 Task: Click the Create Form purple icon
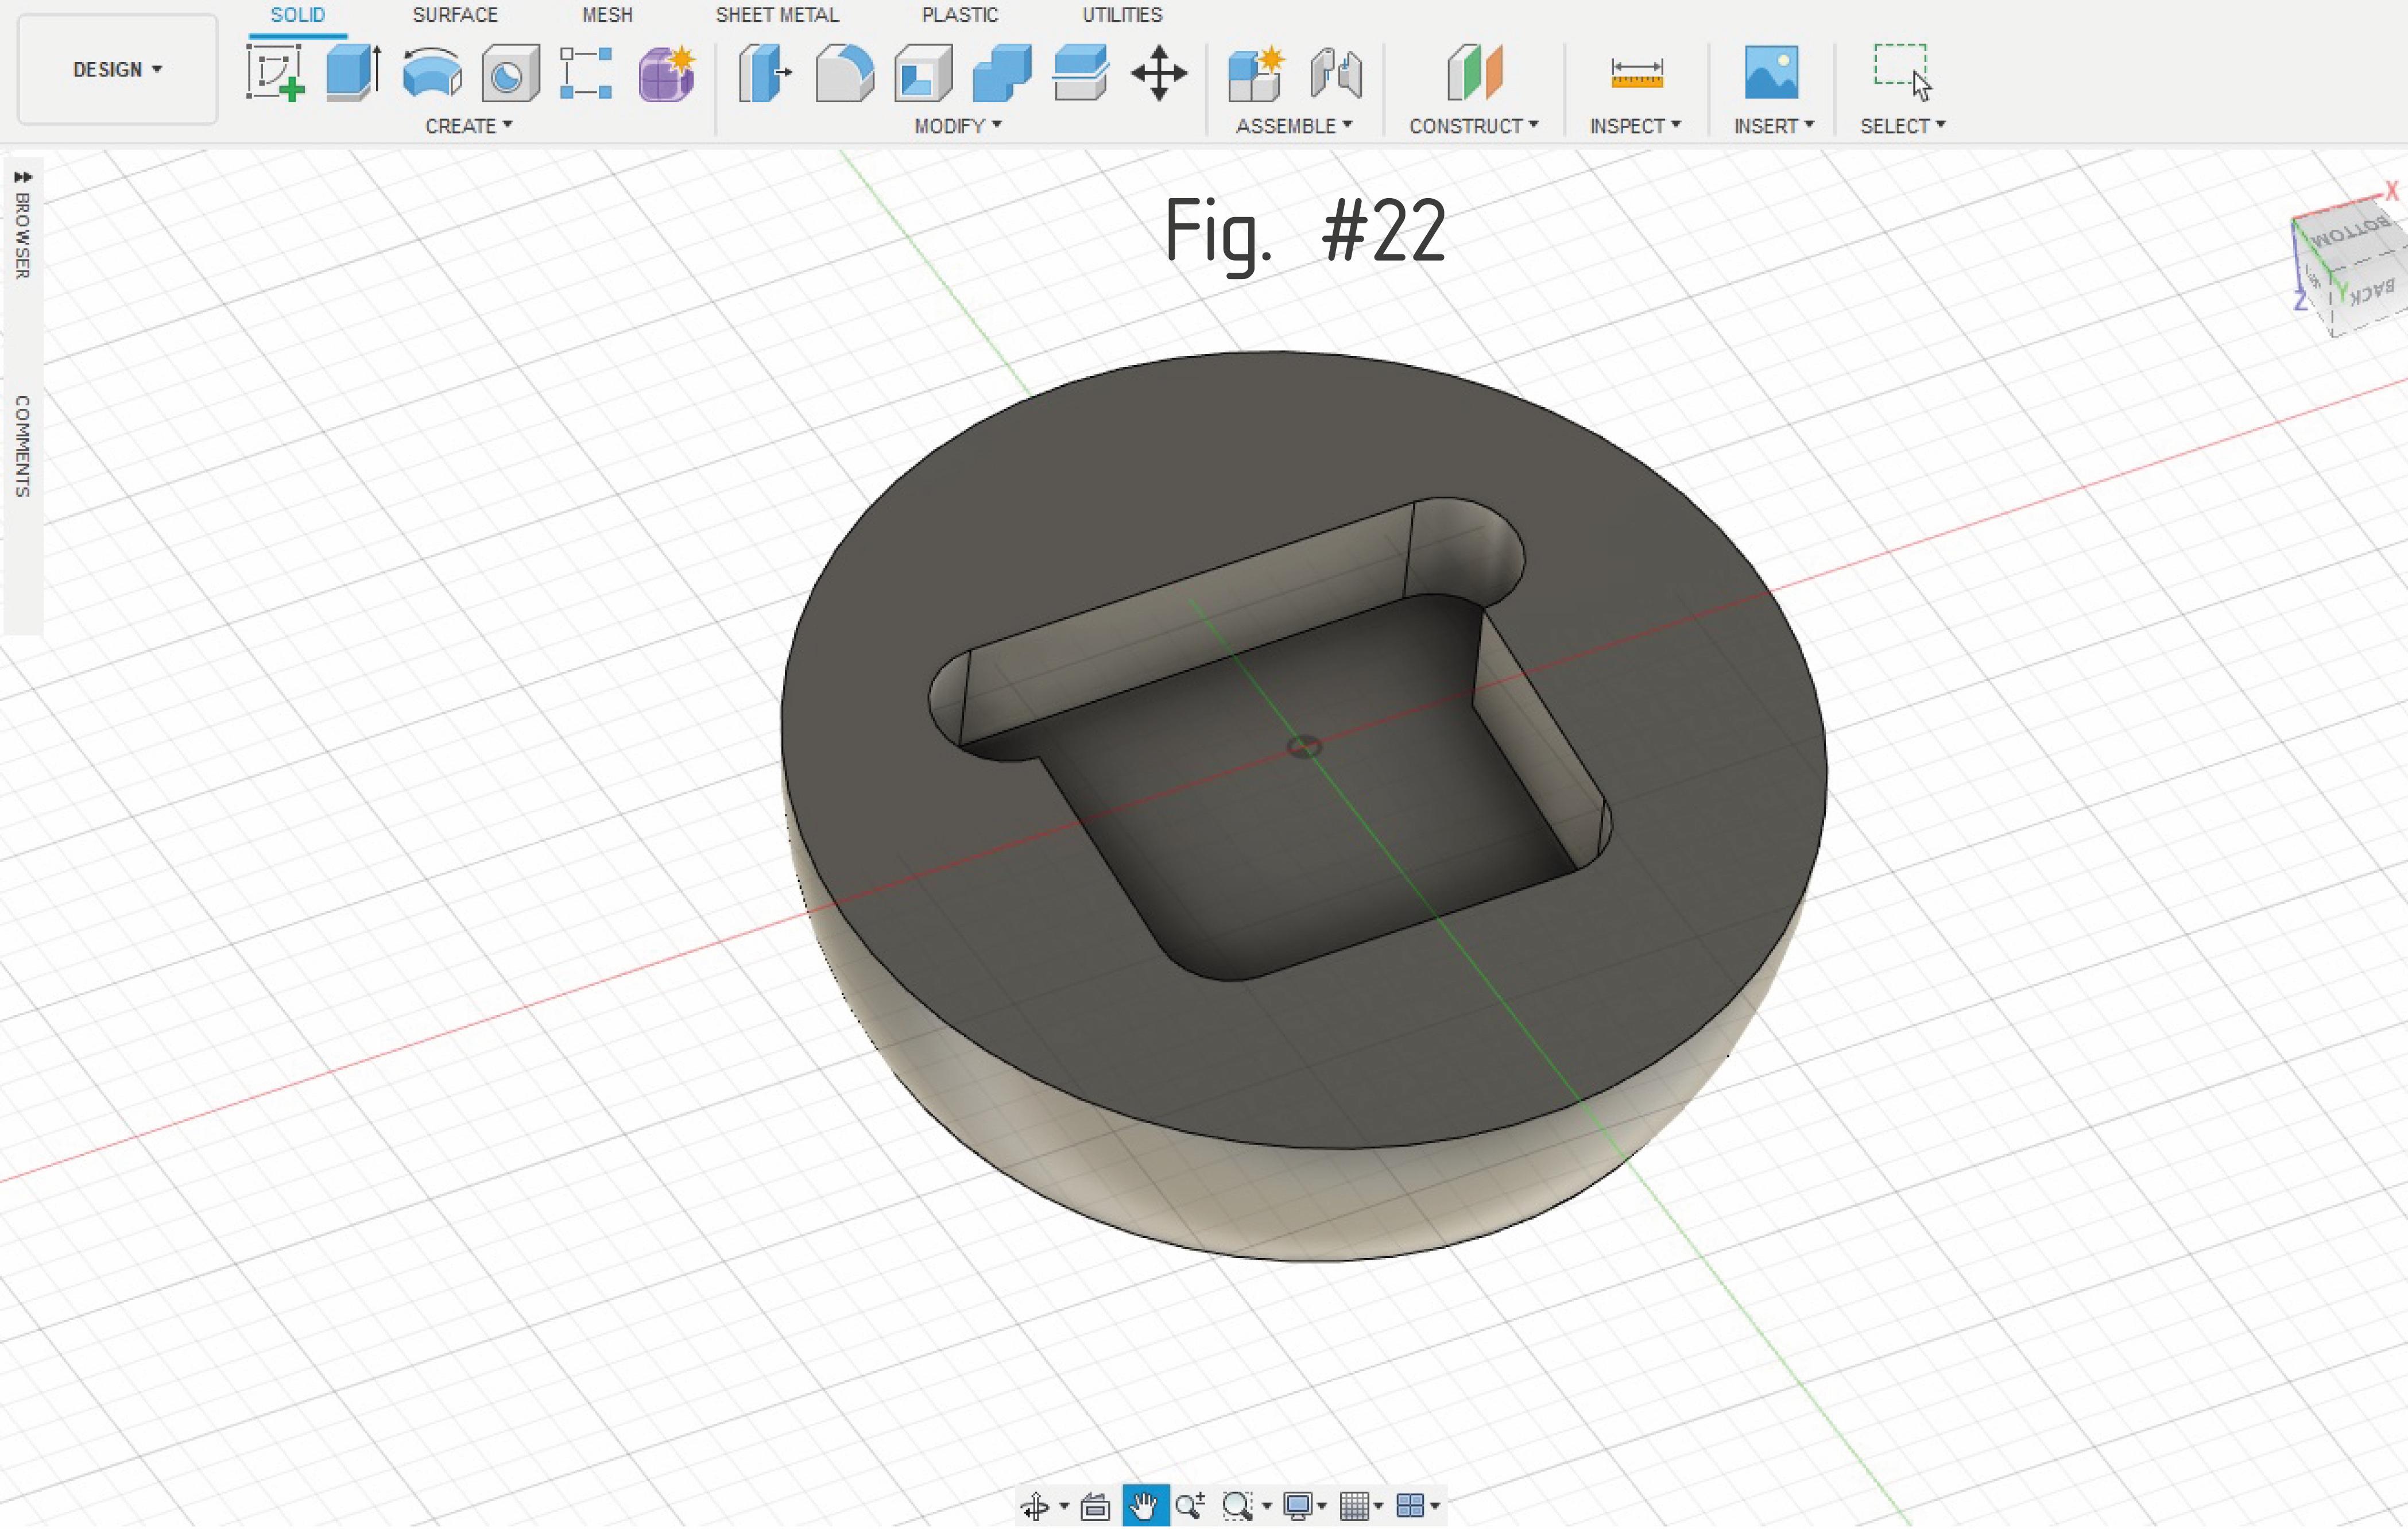coord(667,73)
